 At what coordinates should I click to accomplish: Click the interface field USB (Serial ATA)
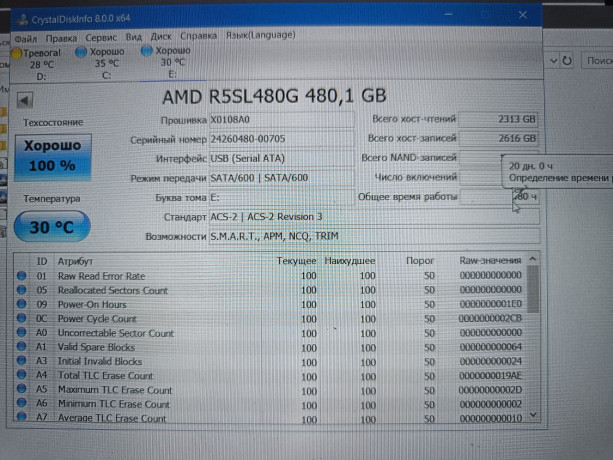tap(281, 158)
